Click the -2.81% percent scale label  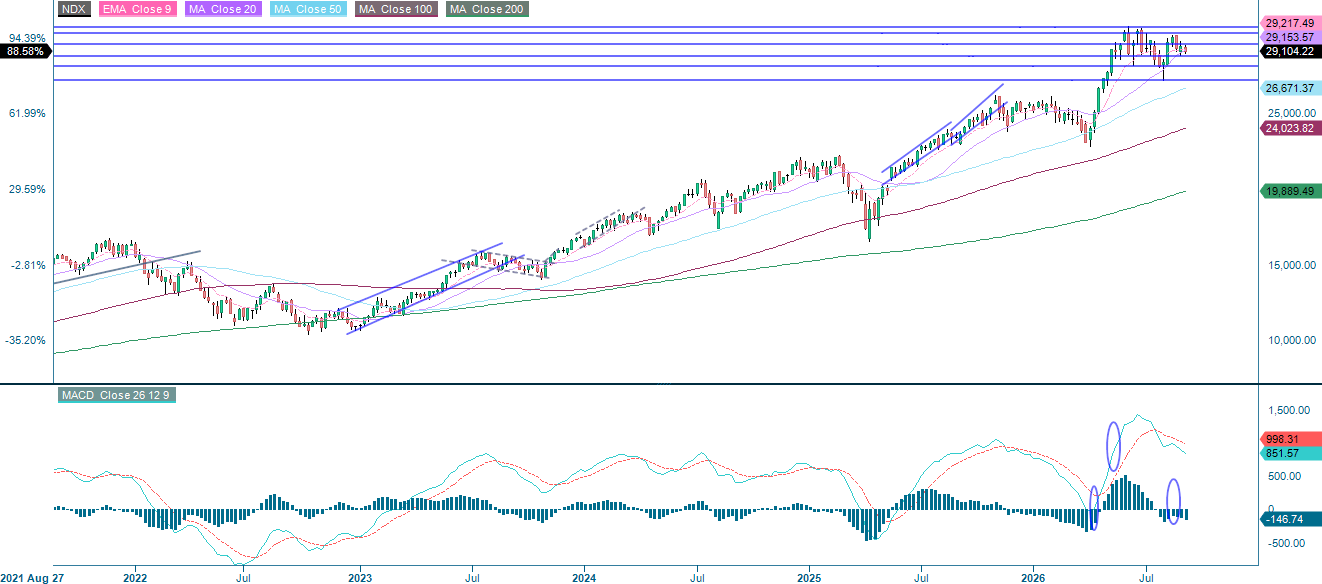[x=27, y=265]
